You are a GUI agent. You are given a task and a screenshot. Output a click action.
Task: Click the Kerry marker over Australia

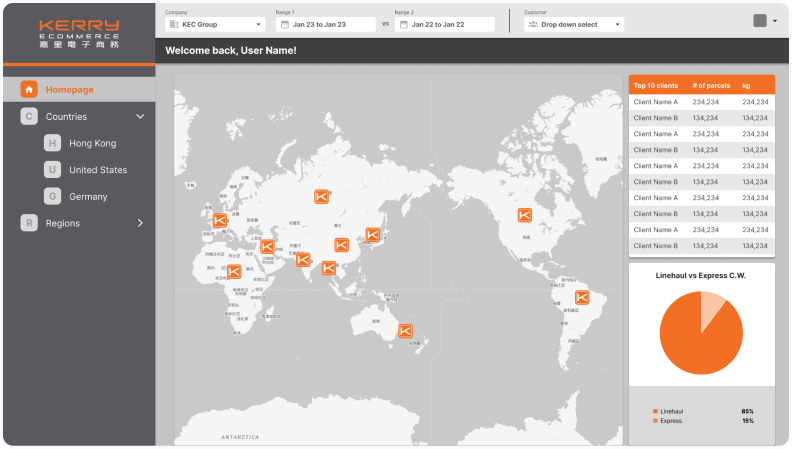tap(406, 331)
